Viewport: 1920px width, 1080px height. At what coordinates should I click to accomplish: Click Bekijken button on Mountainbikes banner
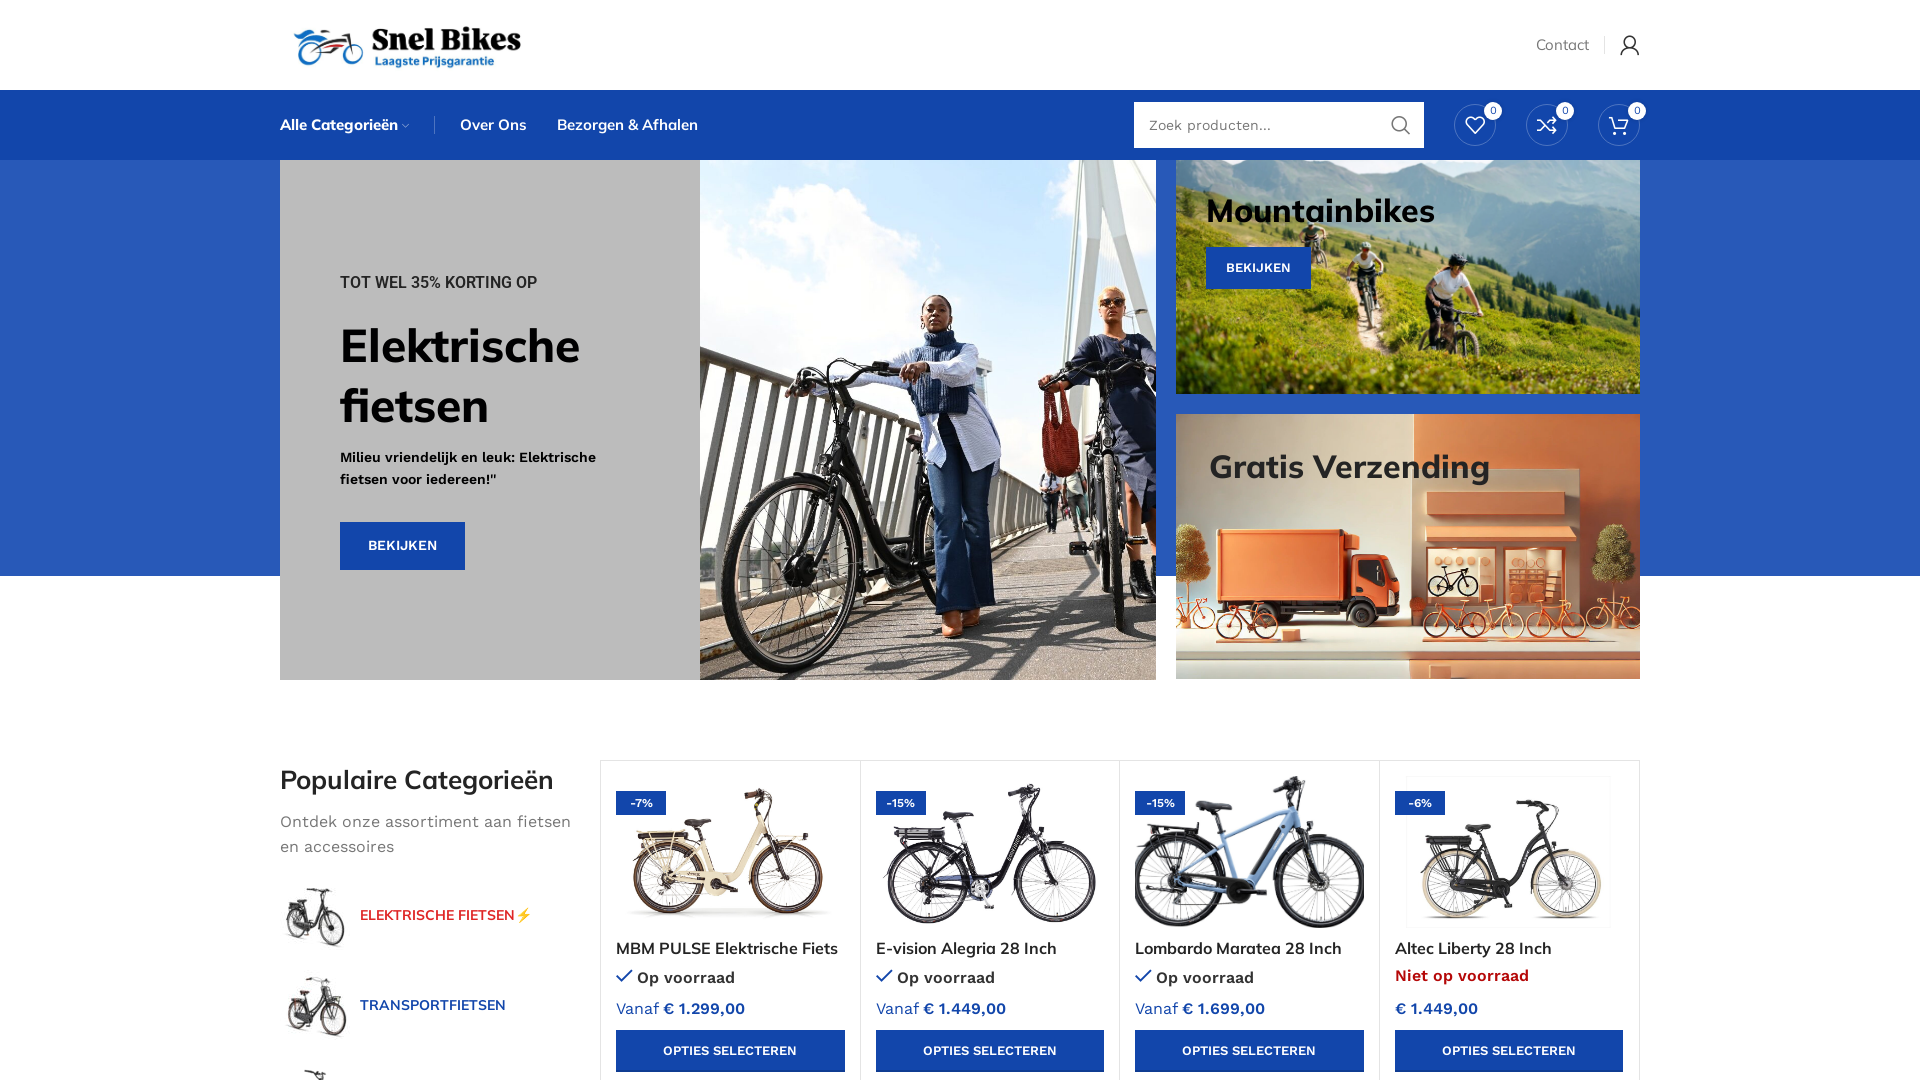[1258, 268]
